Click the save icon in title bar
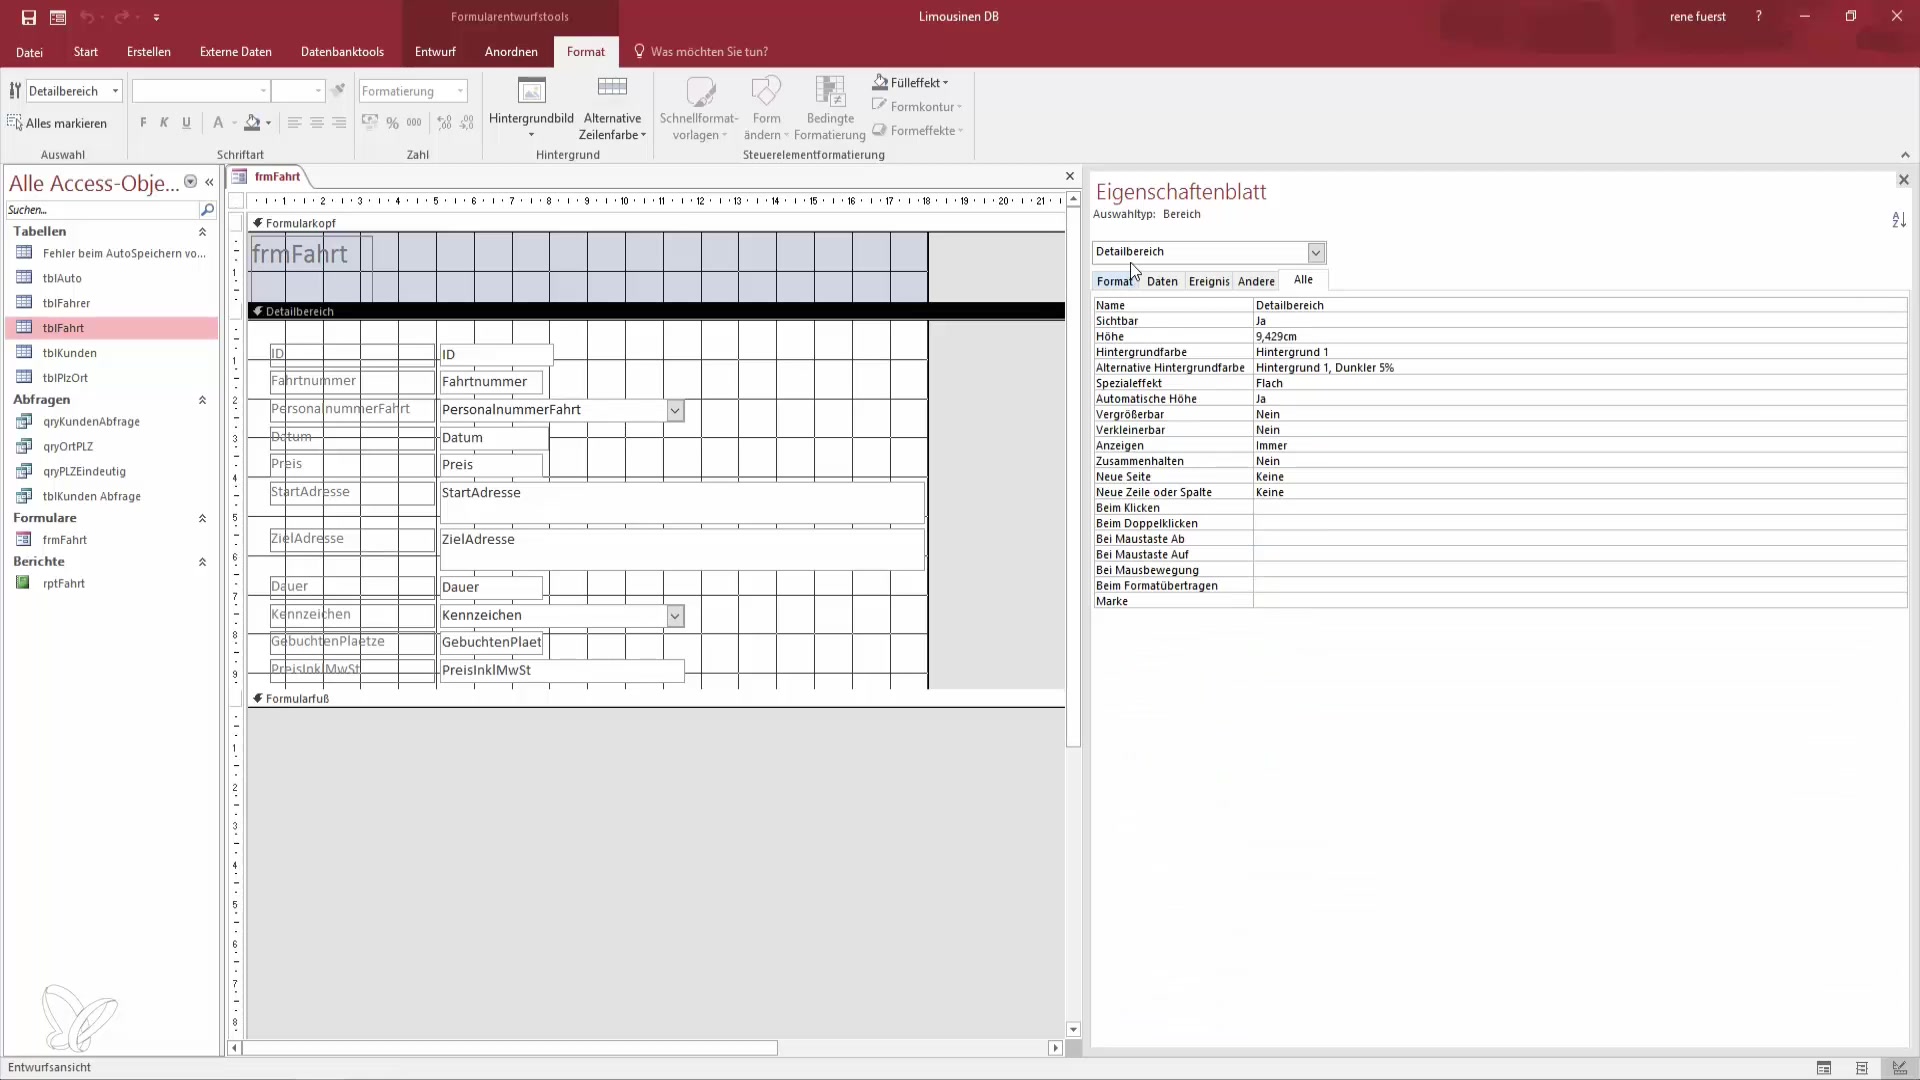 pyautogui.click(x=29, y=17)
